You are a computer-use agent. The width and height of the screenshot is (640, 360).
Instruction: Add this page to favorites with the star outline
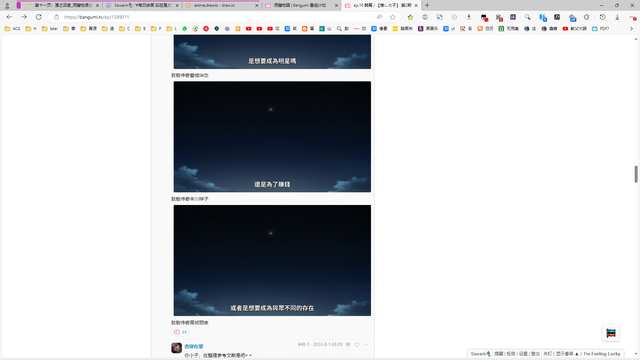click(x=393, y=17)
